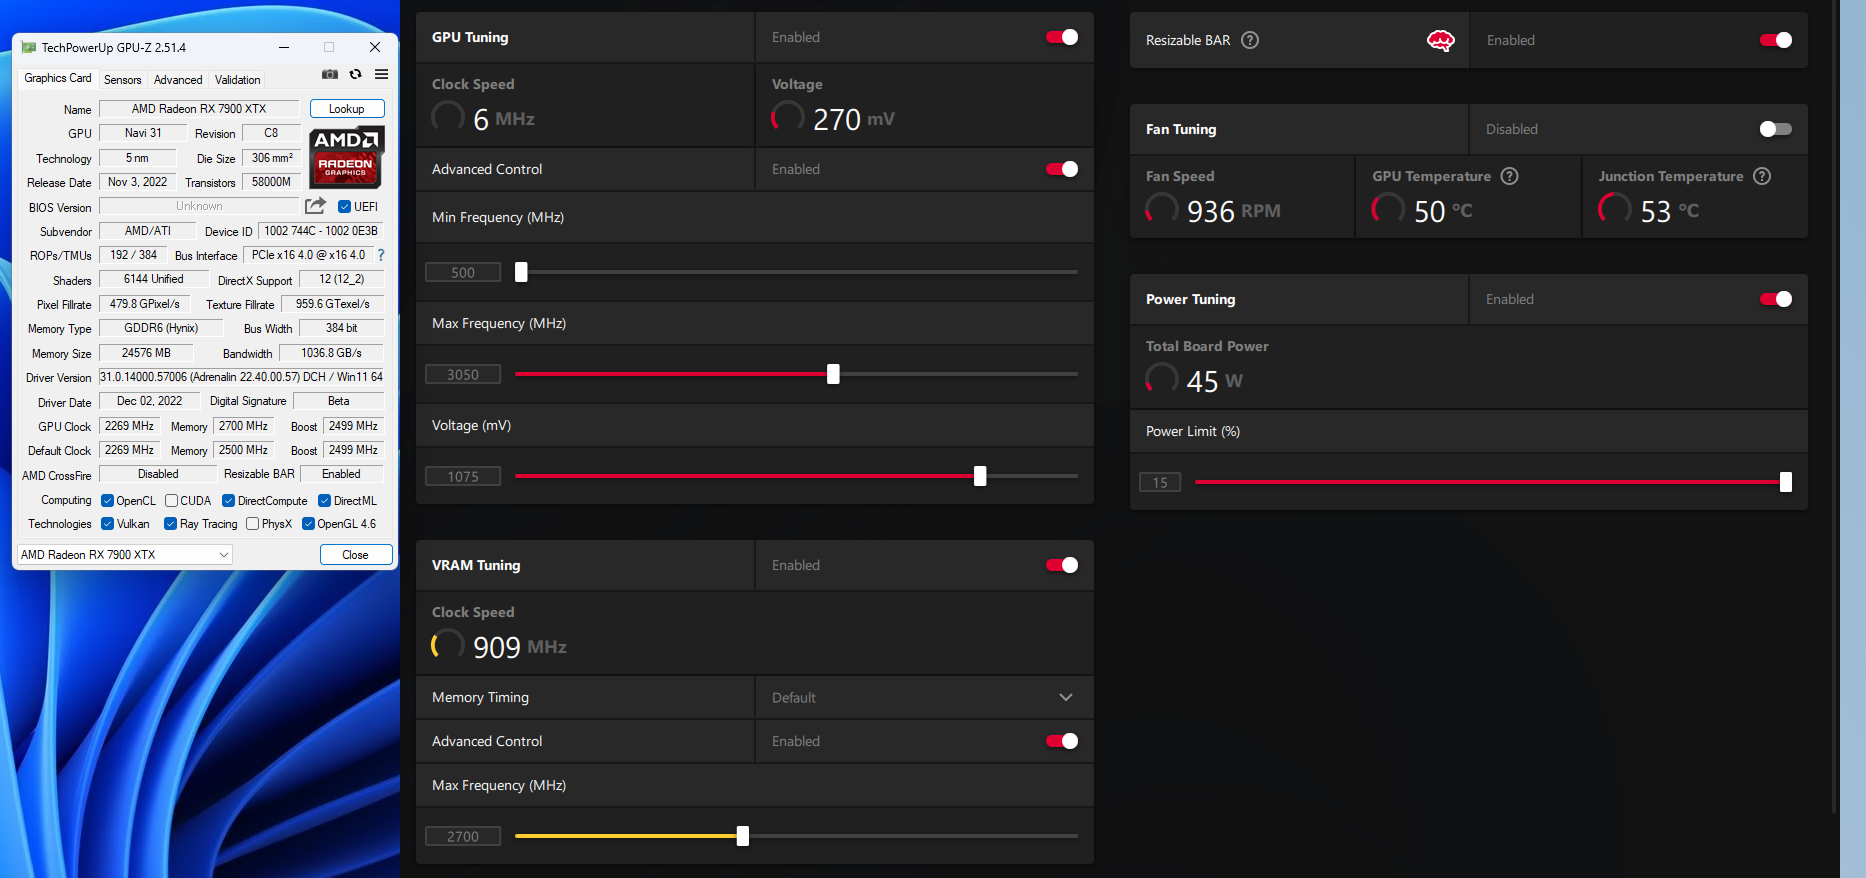Toggle VRAM Advanced Control switch
The height and width of the screenshot is (878, 1866).
(x=1062, y=741)
